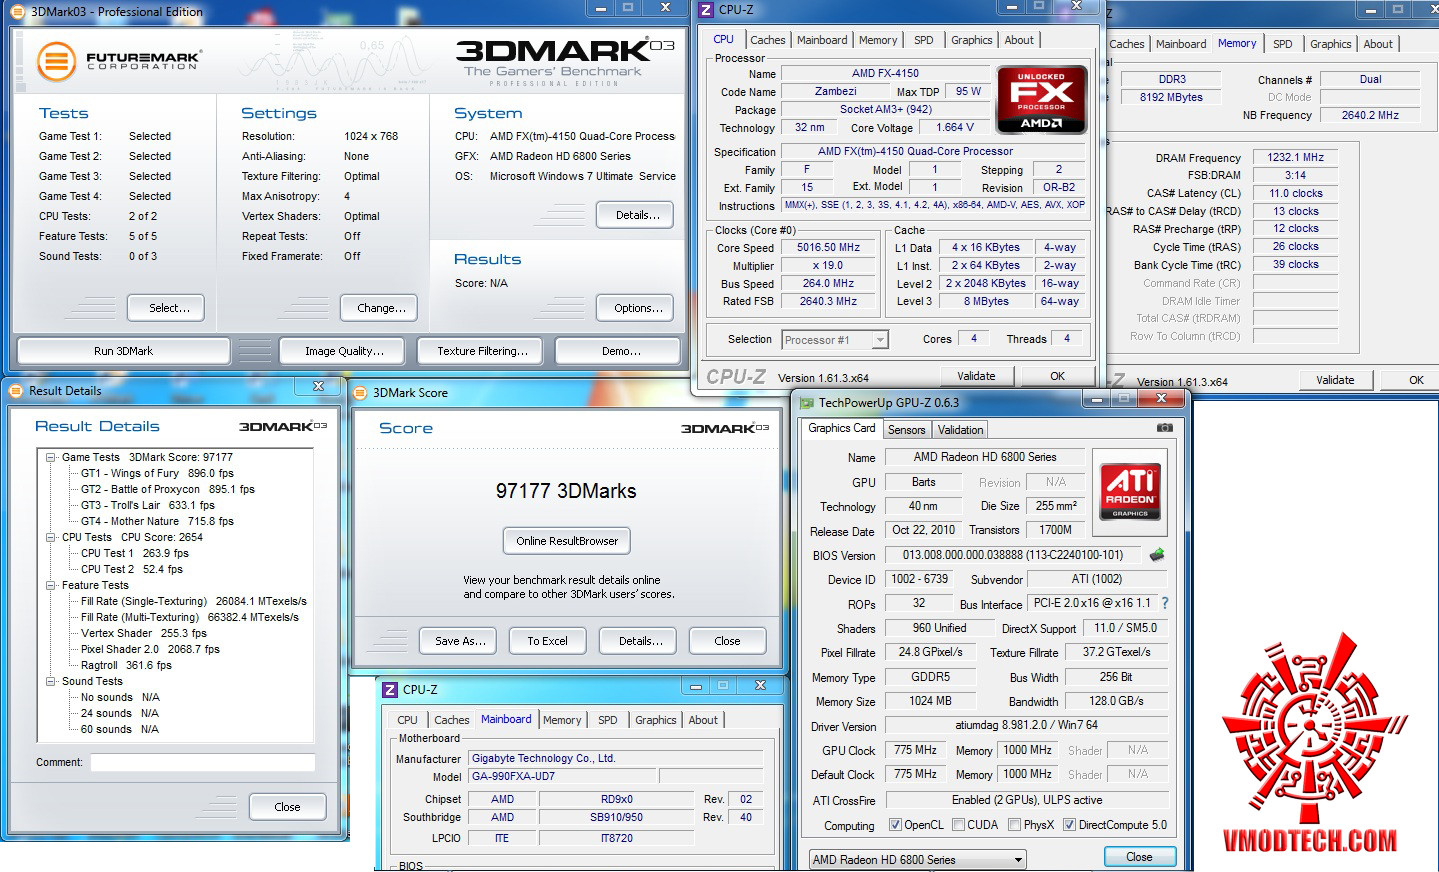The width and height of the screenshot is (1439, 872).
Task: Close the 3DMark Score dialog via Close button
Action: point(727,641)
